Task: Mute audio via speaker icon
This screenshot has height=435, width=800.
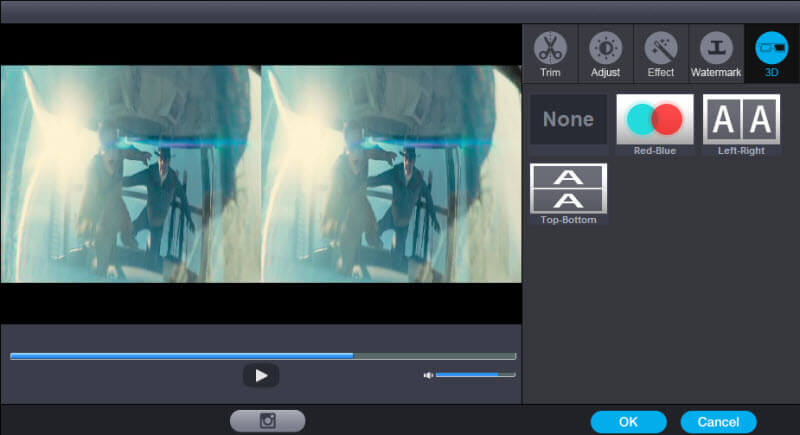Action: 428,375
